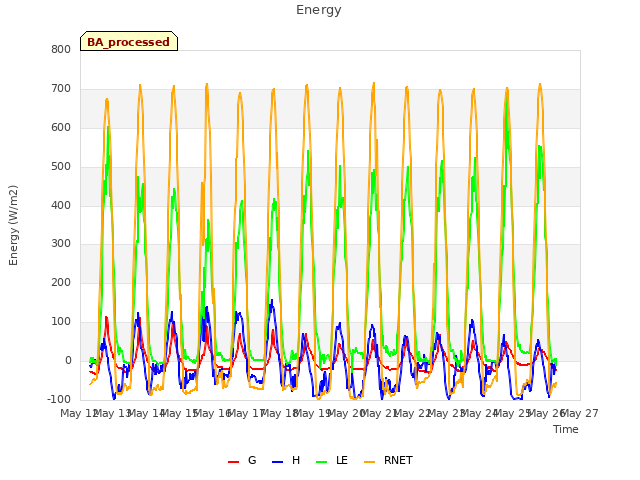
Task: Click the May 27 x-axis label
Action: [580, 413]
